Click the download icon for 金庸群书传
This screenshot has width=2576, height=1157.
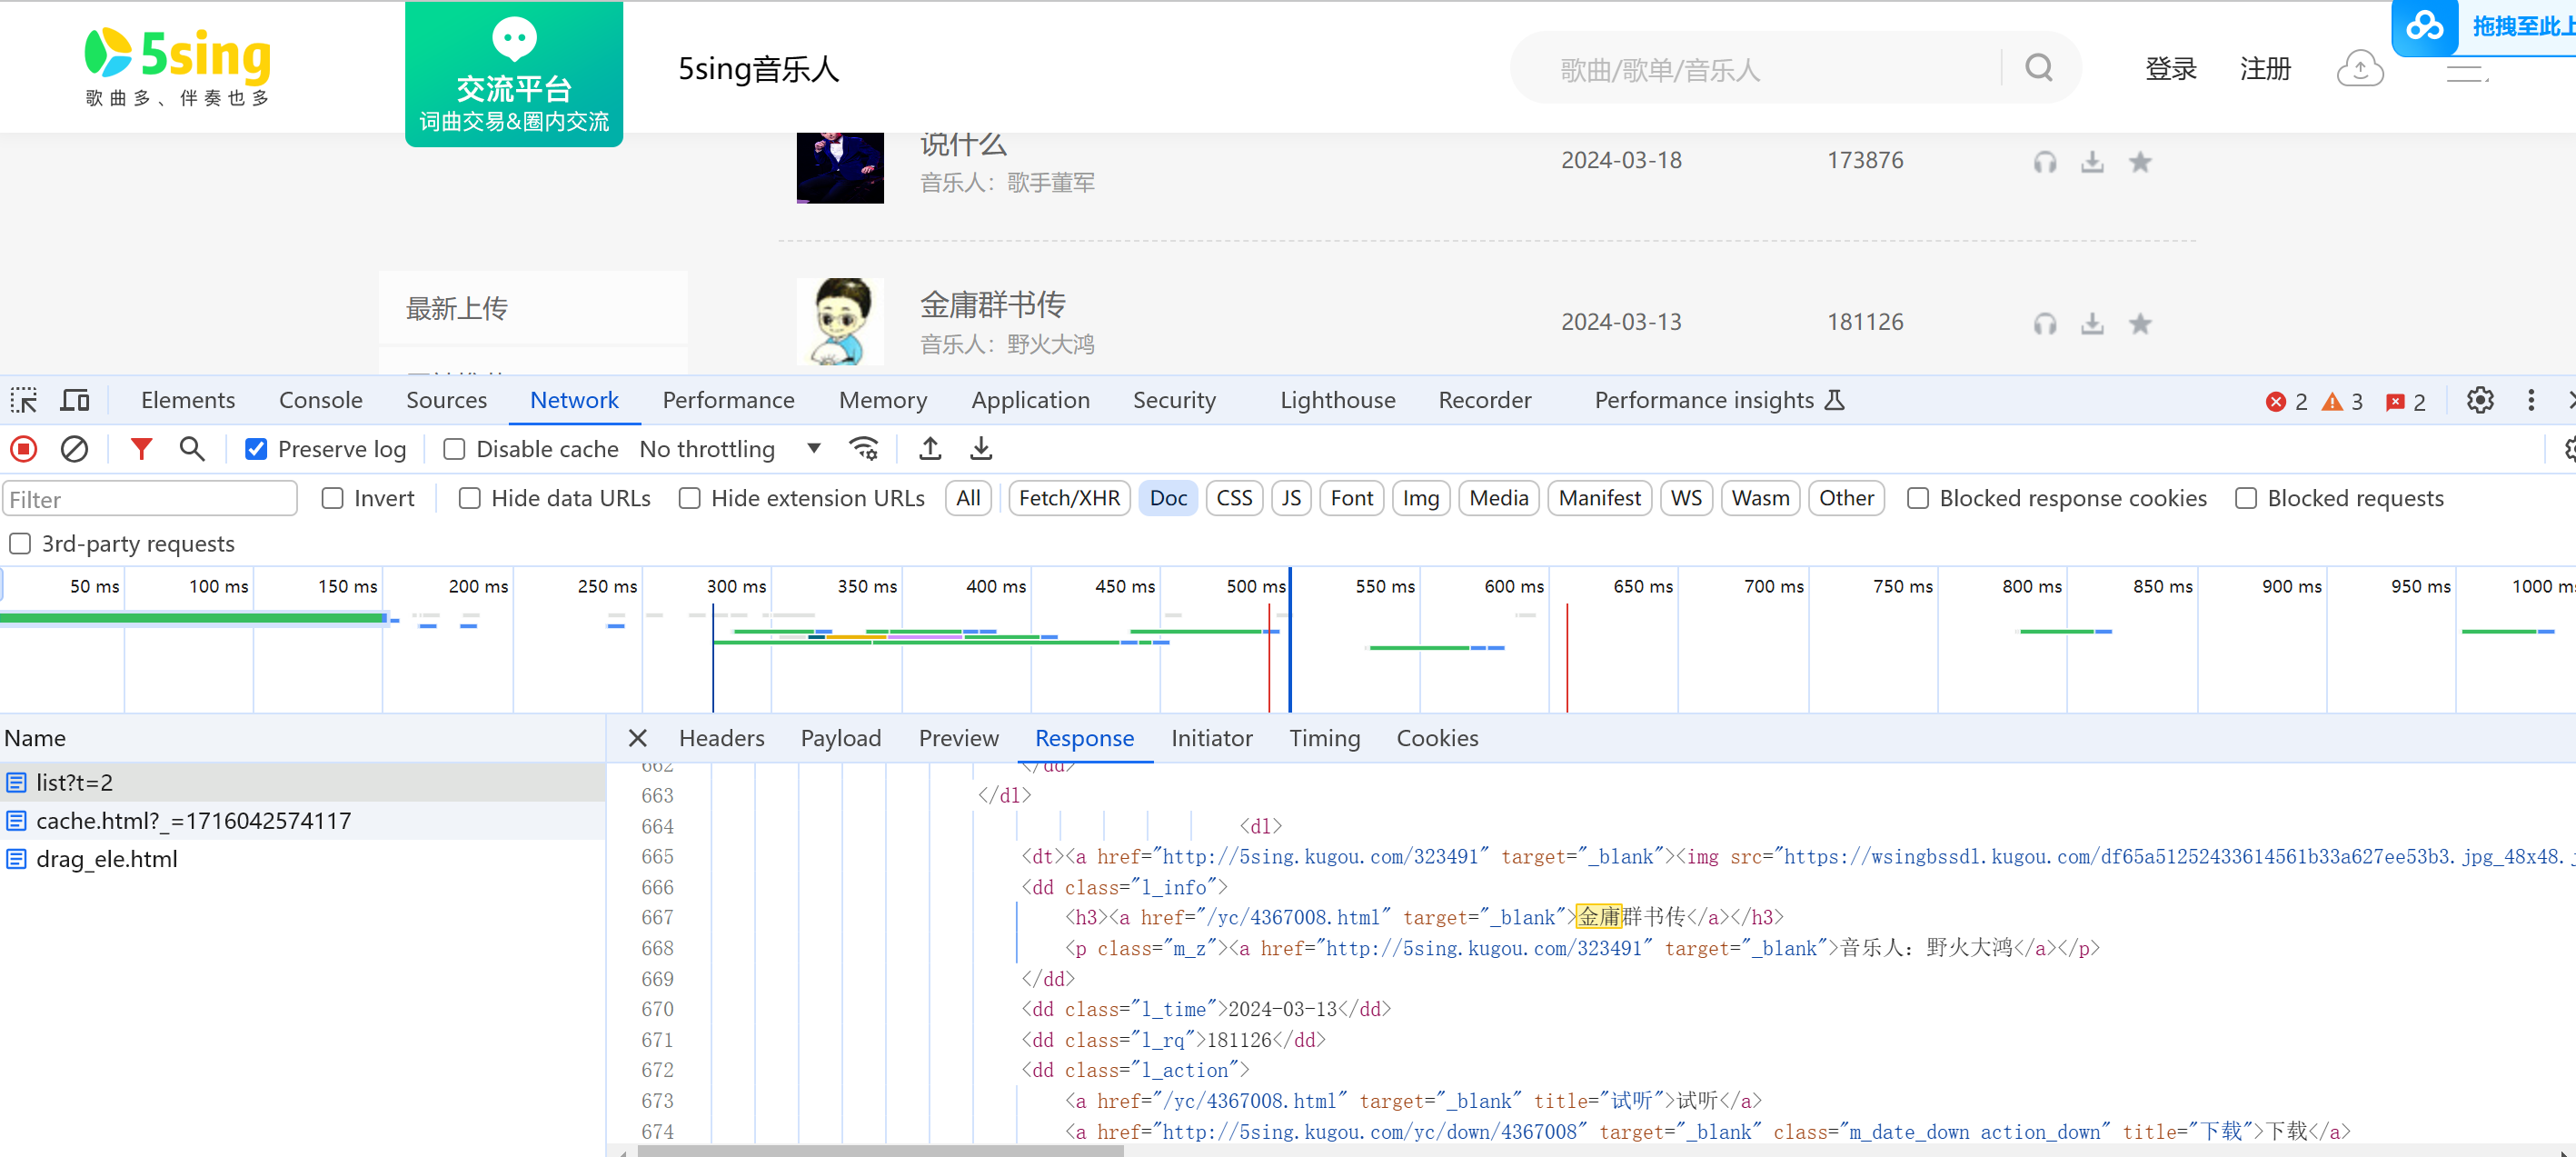[2092, 323]
